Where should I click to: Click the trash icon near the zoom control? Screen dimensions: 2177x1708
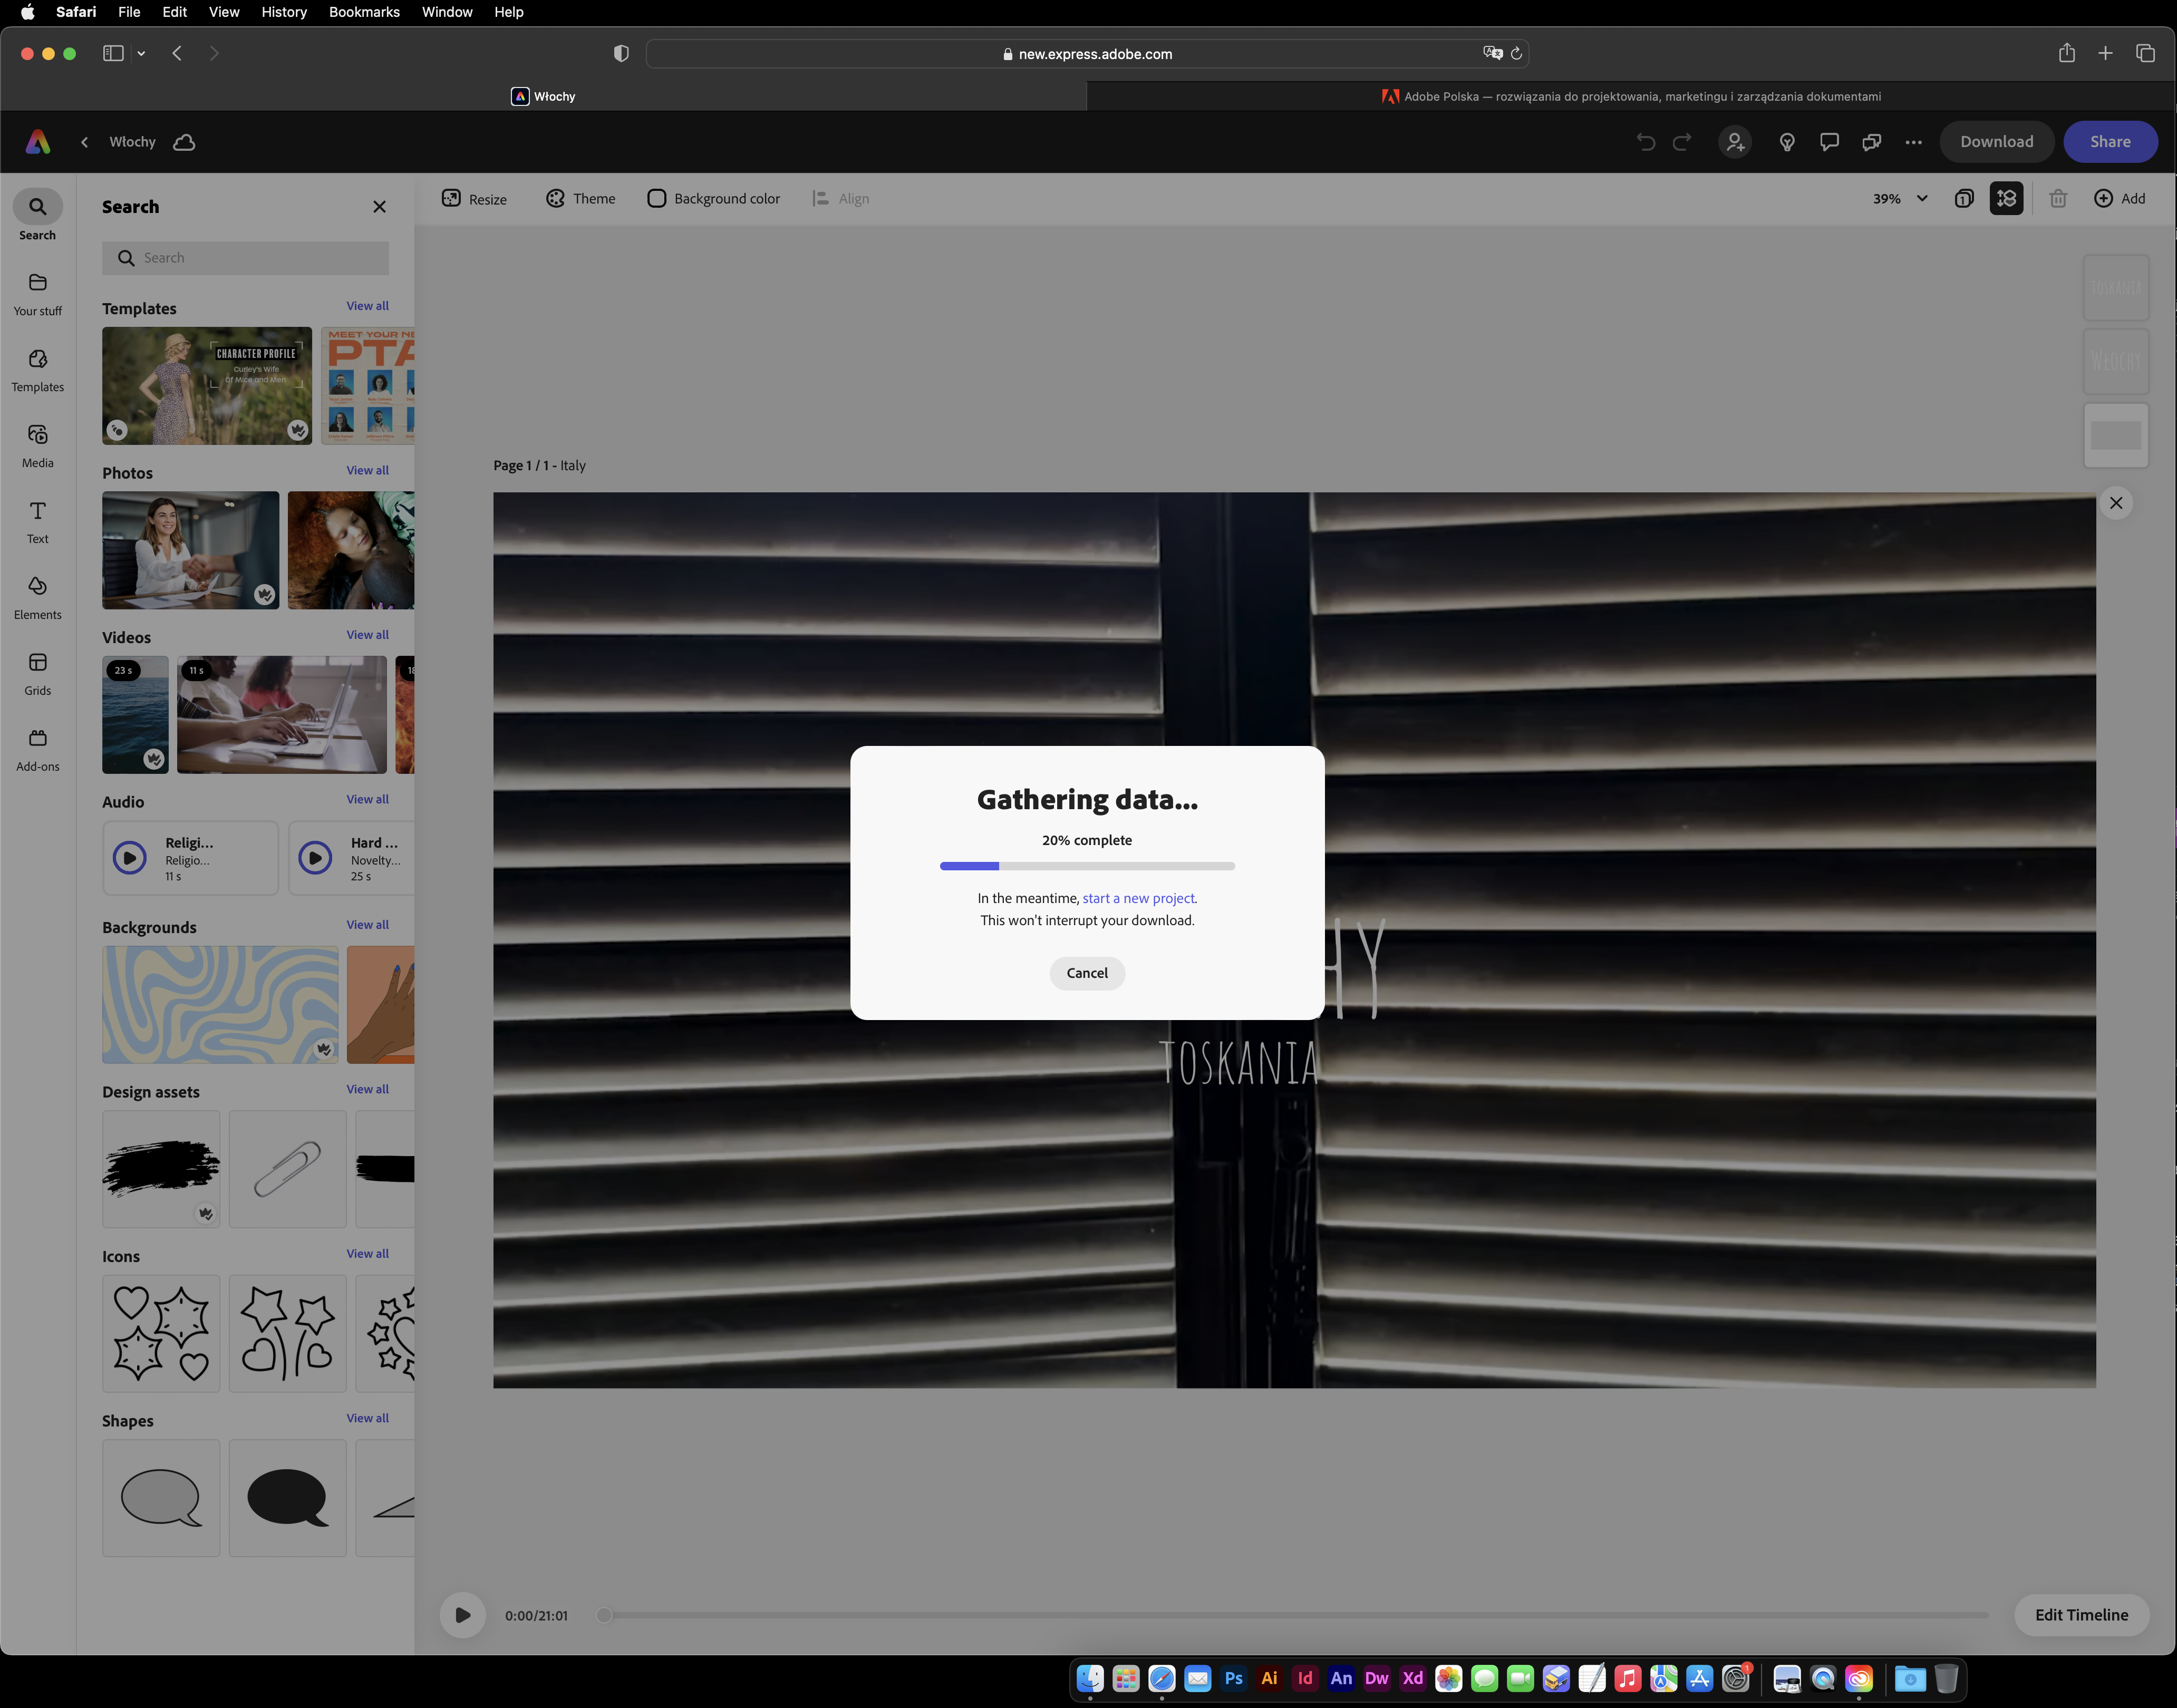(x=2058, y=198)
